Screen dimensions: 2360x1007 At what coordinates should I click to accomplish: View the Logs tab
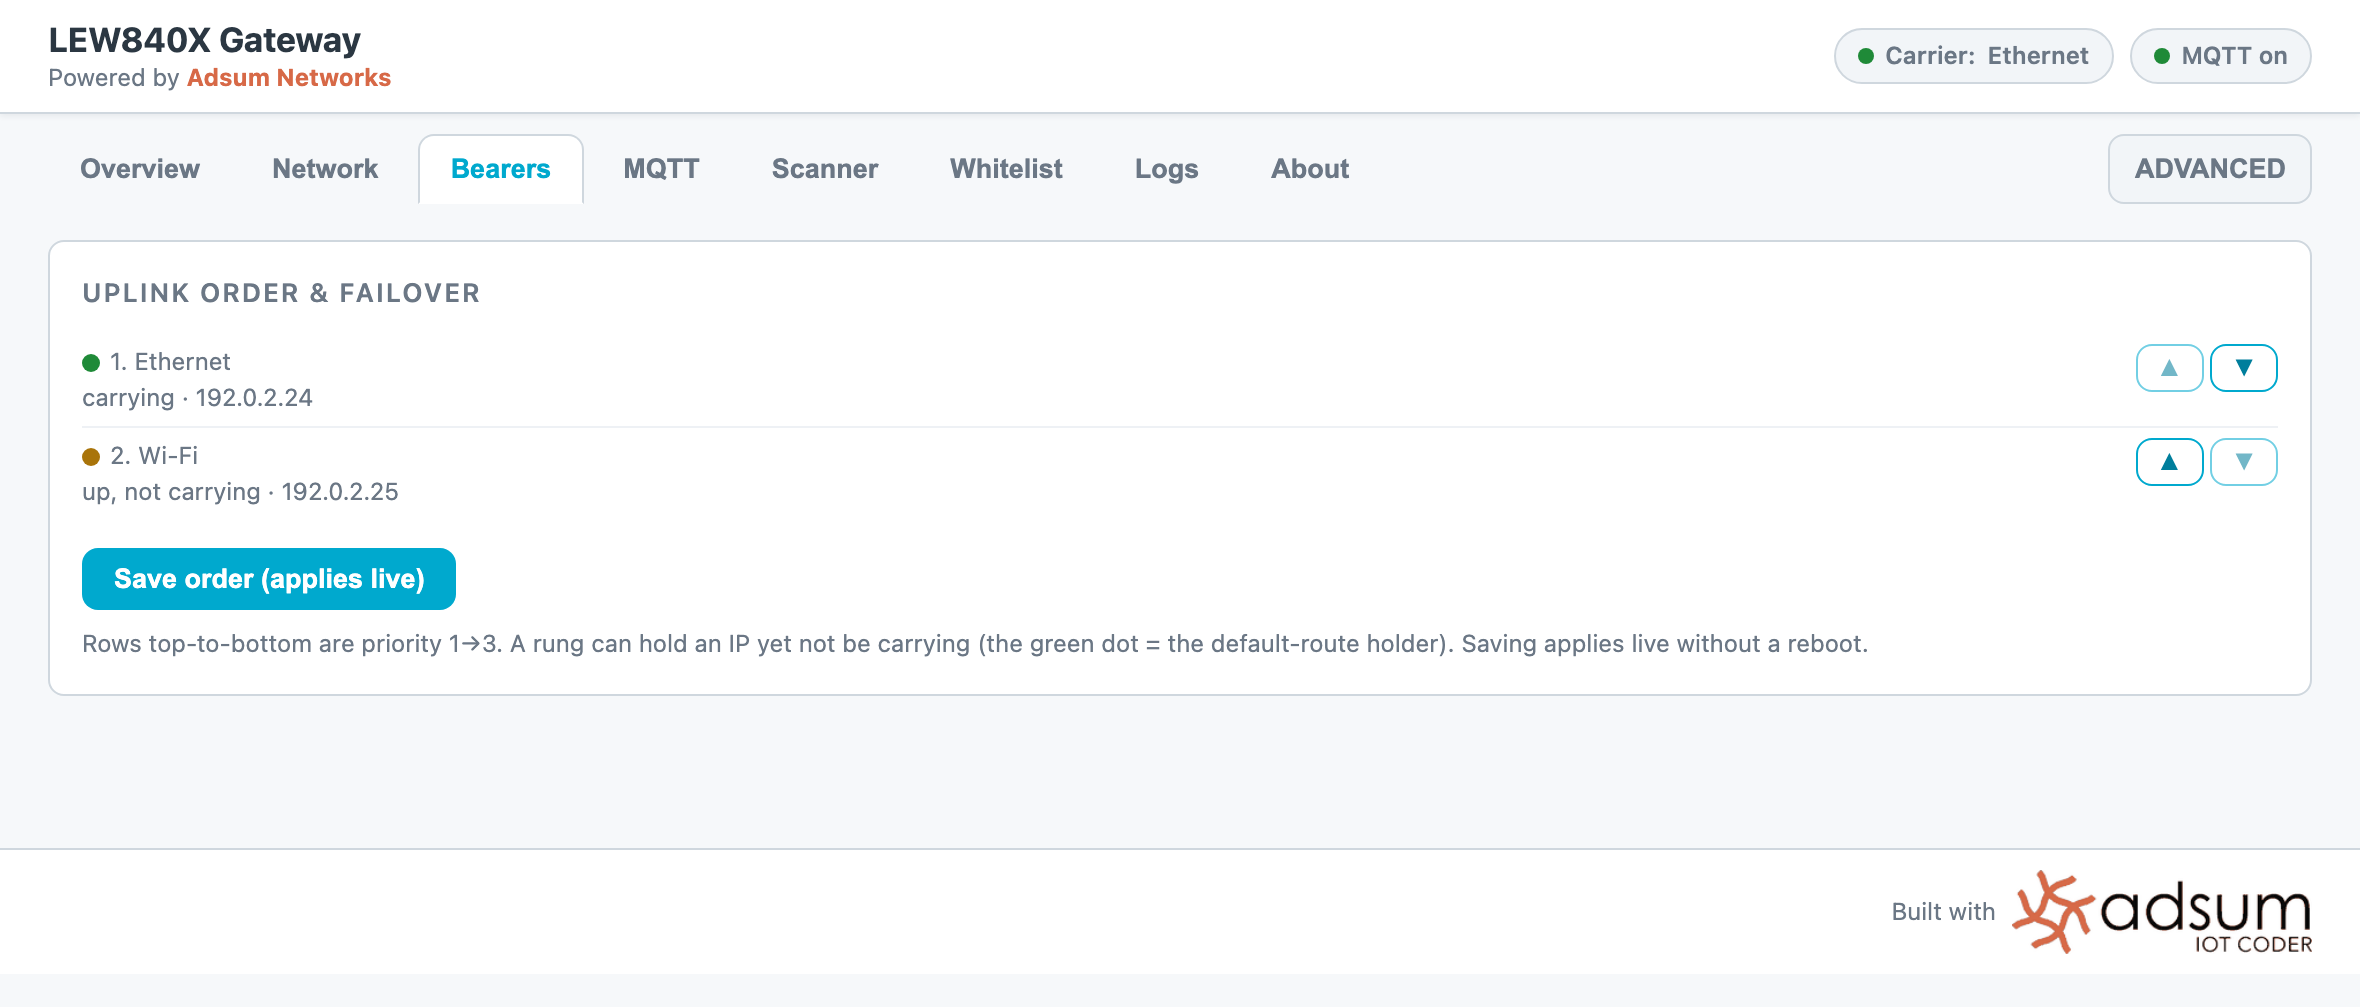1166,169
